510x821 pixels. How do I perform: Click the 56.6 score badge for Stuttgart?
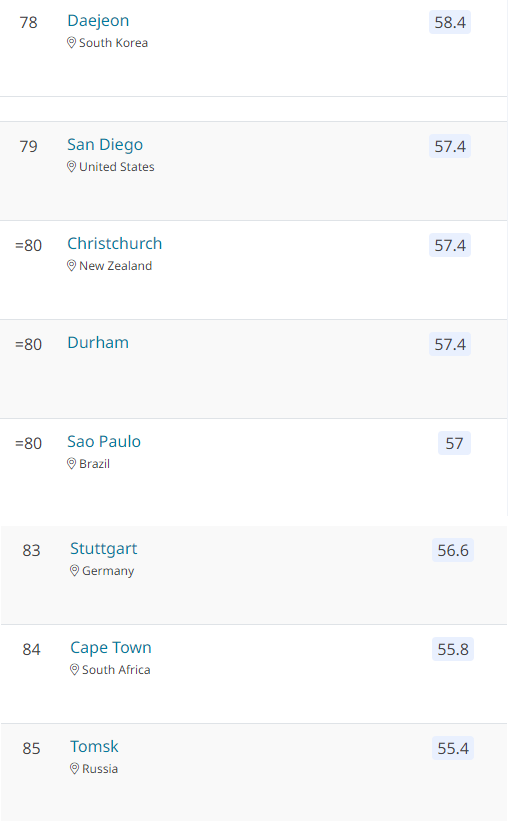453,550
